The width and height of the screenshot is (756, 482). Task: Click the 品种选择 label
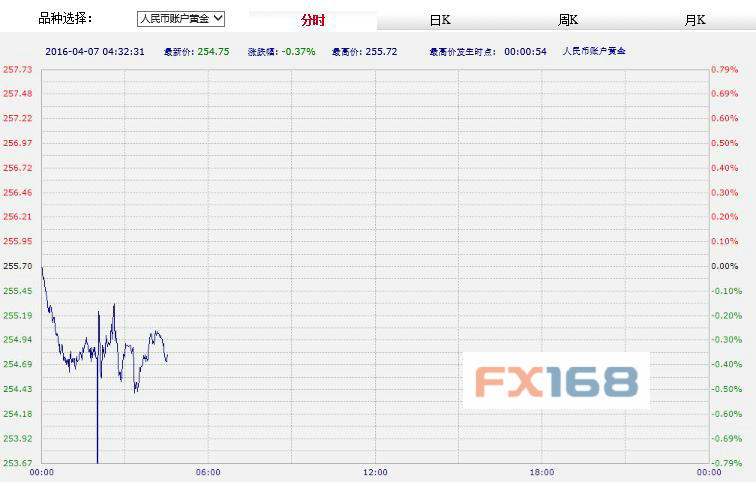(65, 18)
